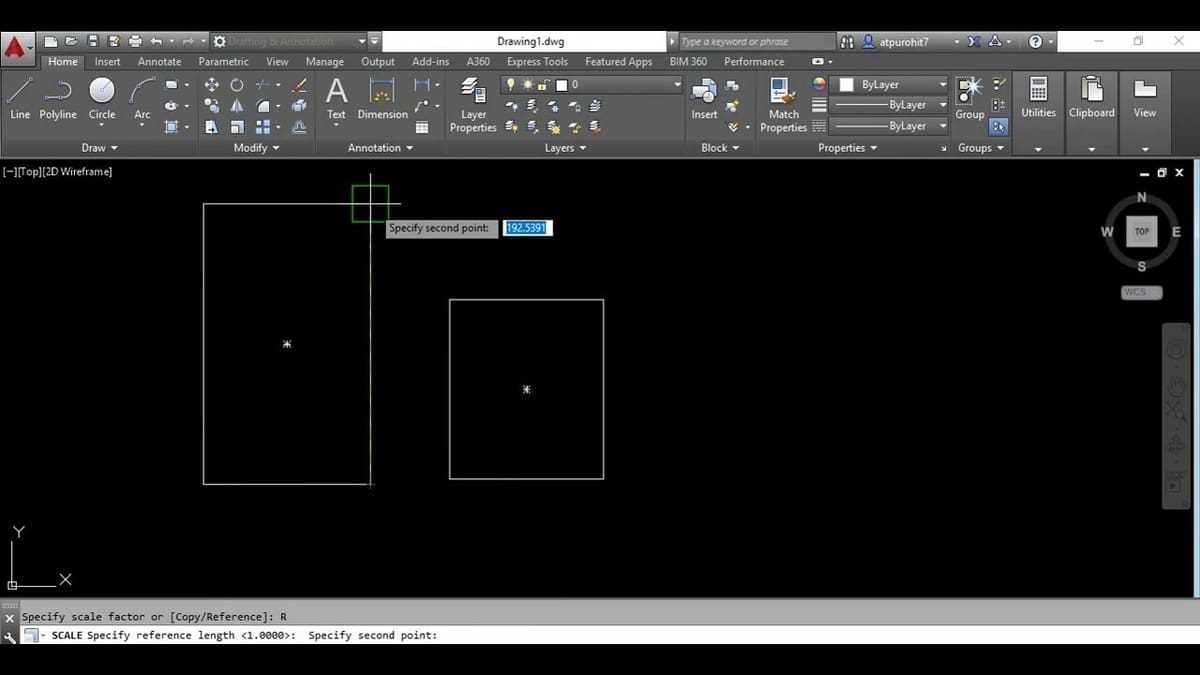Insert a Table from Annotation panel
Viewport: 1200px width, 675px height.
click(x=421, y=127)
